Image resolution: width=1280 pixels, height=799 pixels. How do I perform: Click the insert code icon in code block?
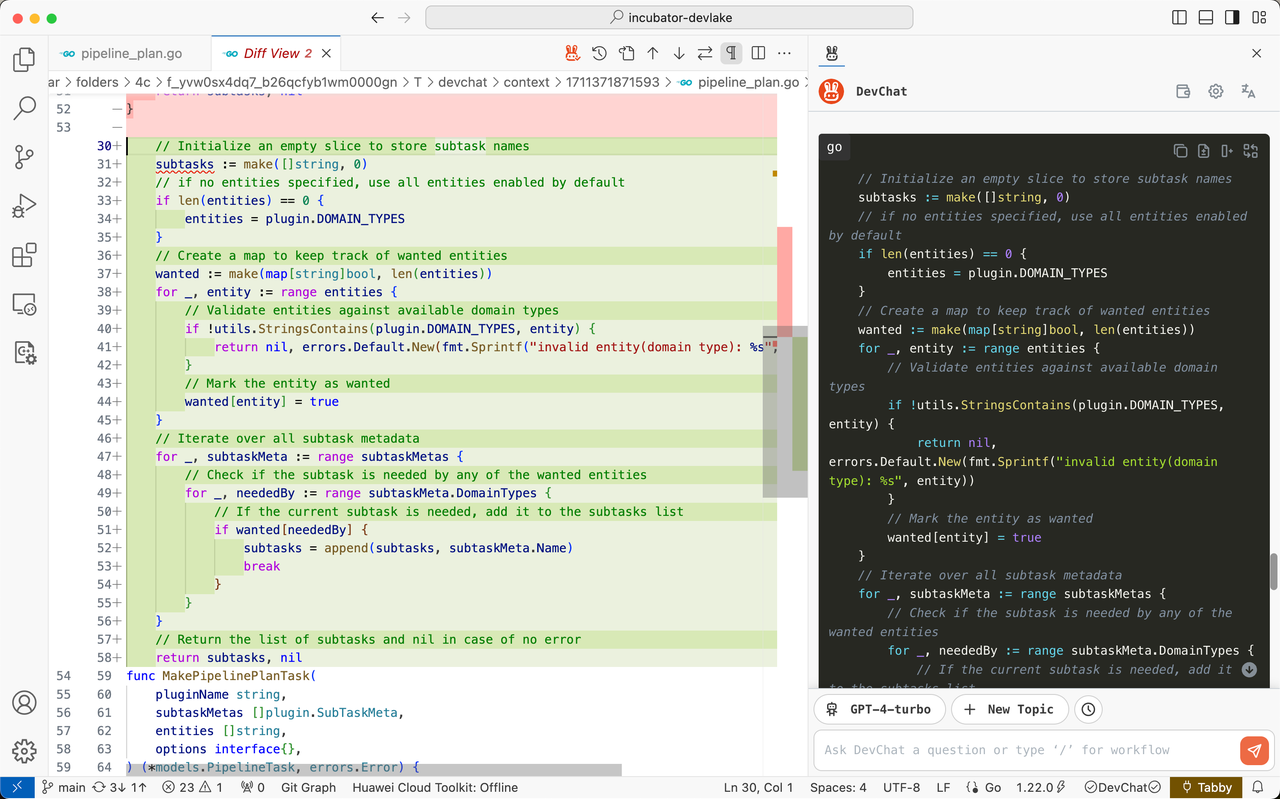pyautogui.click(x=1227, y=151)
